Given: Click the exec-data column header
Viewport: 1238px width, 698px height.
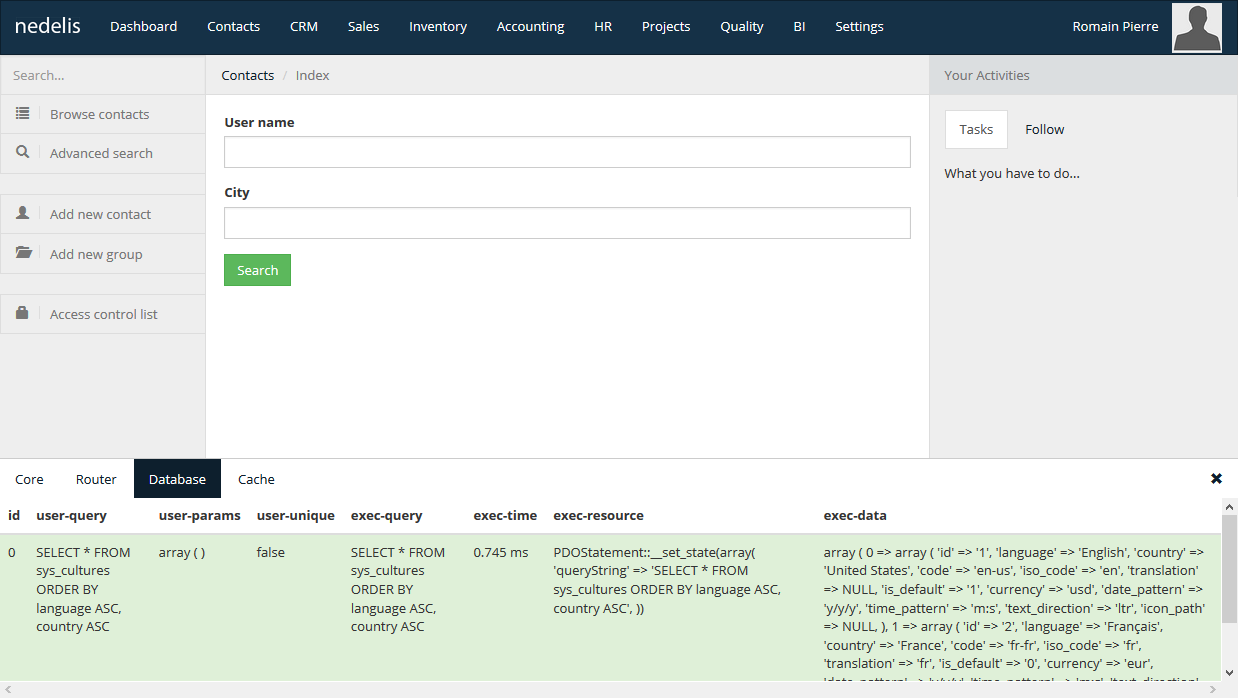Looking at the screenshot, I should tap(855, 516).
